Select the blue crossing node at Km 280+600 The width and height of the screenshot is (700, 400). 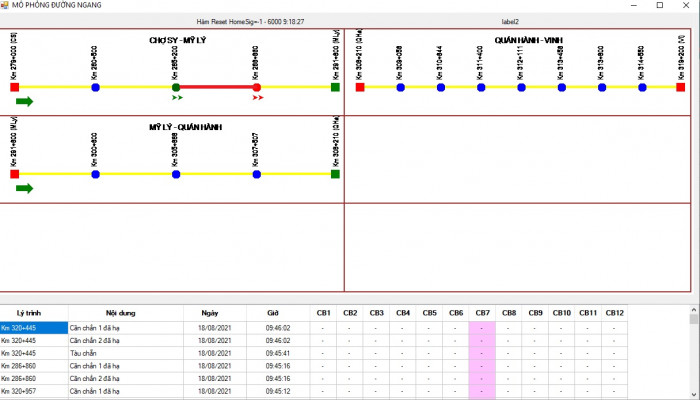[x=95, y=88]
